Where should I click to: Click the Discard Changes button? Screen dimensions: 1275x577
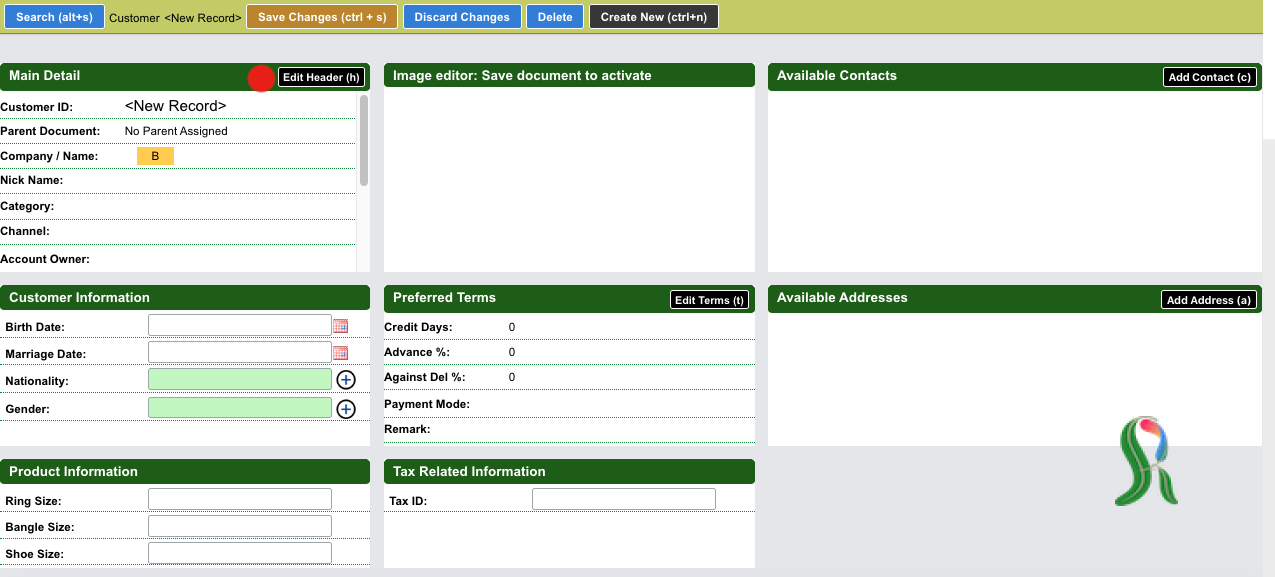pyautogui.click(x=462, y=17)
